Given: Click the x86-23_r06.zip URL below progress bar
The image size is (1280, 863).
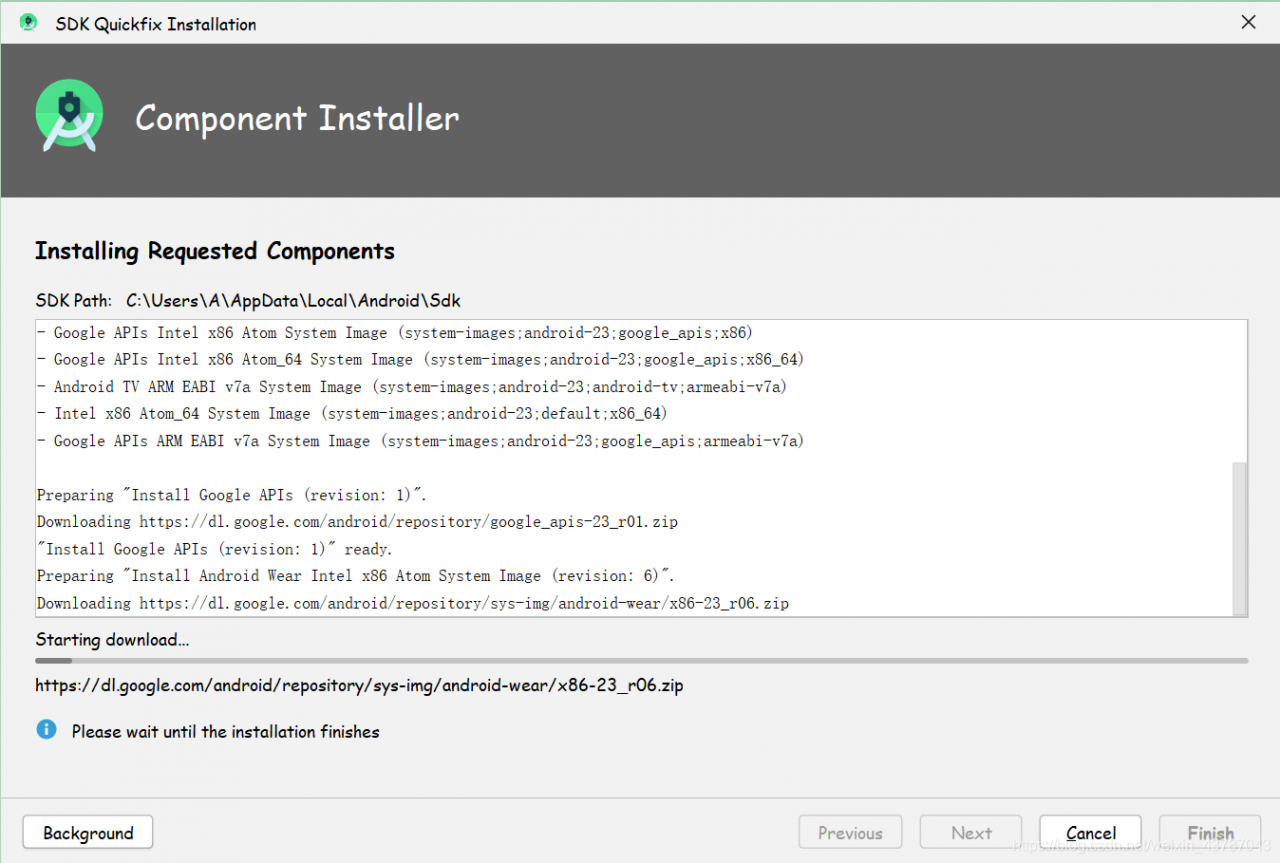Looking at the screenshot, I should pos(359,686).
